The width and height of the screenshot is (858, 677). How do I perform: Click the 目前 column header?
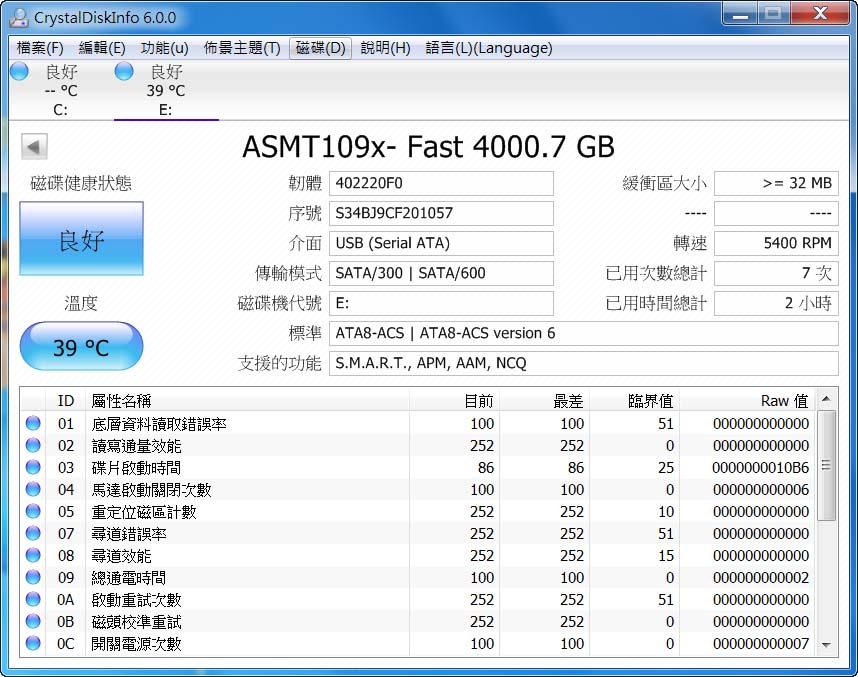pyautogui.click(x=454, y=401)
